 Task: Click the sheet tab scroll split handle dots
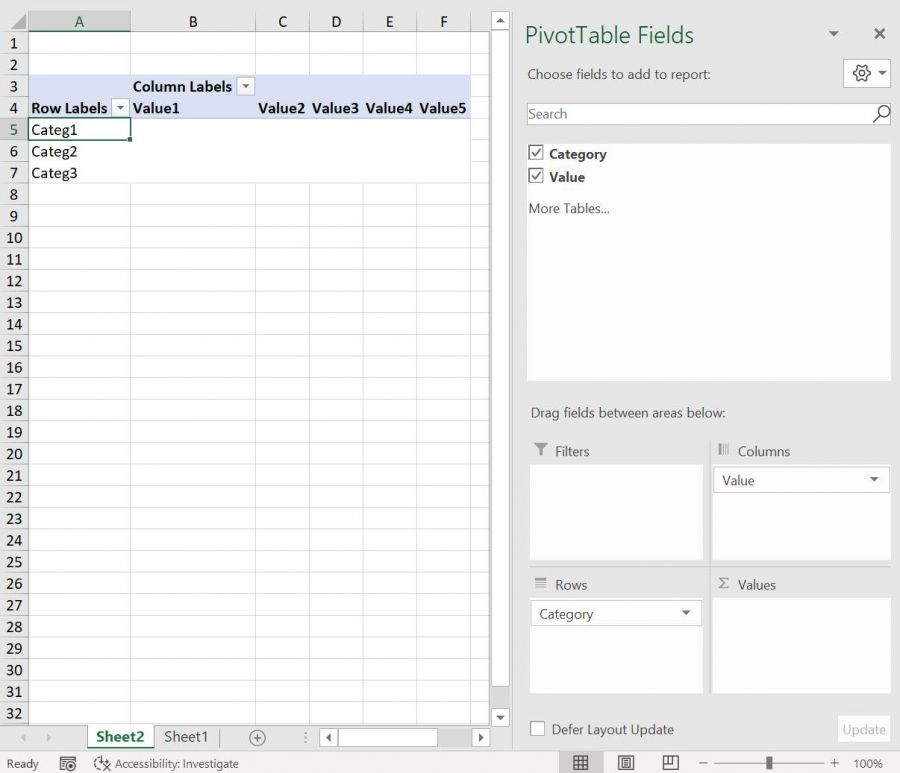[x=305, y=737]
